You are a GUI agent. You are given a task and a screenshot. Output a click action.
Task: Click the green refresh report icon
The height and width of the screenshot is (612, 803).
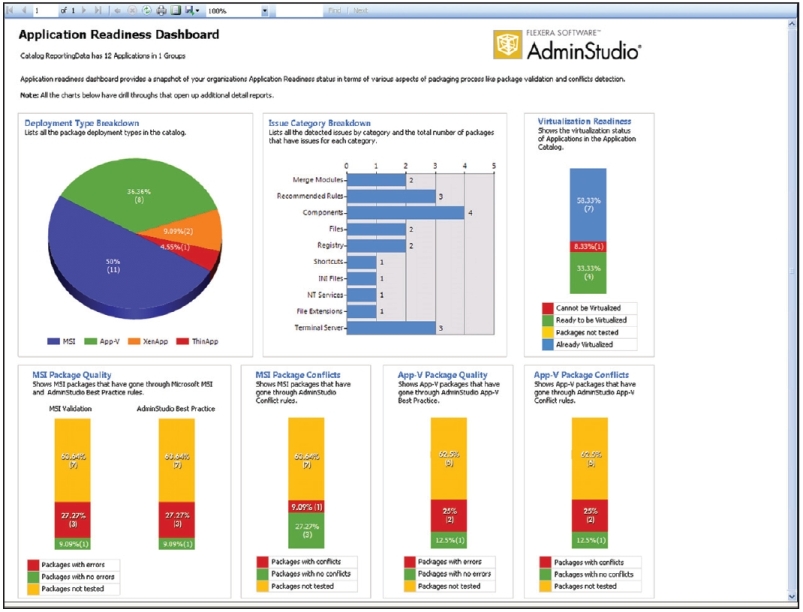click(148, 10)
